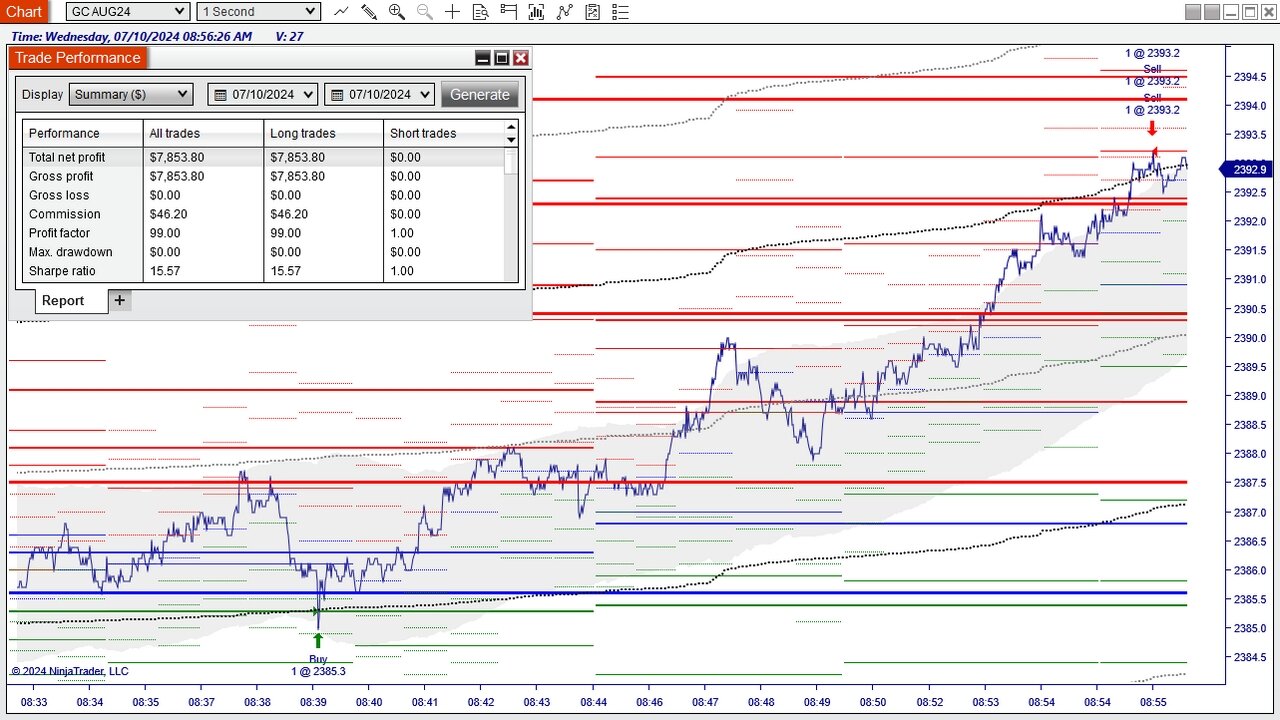This screenshot has height=720, width=1280.
Task: Open the 1 Second interval dropdown
Action: 257,12
